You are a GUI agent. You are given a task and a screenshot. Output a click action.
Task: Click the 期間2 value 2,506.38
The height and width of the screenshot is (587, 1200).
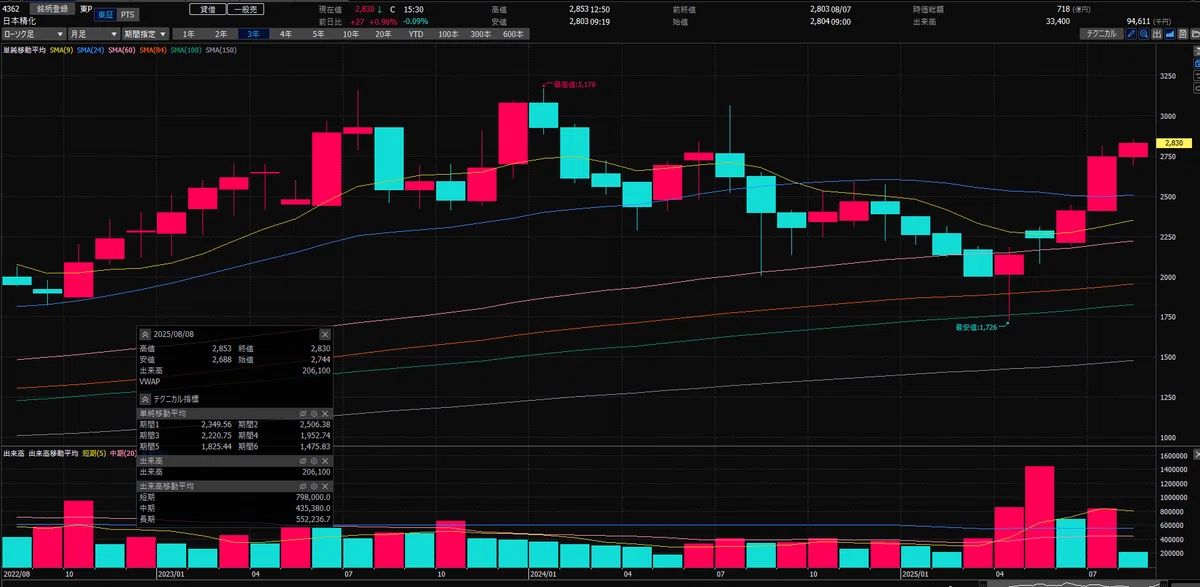pos(315,424)
